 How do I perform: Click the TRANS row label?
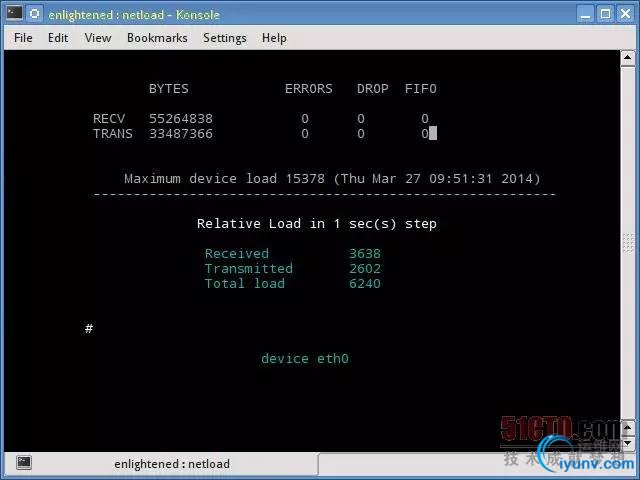(x=113, y=134)
